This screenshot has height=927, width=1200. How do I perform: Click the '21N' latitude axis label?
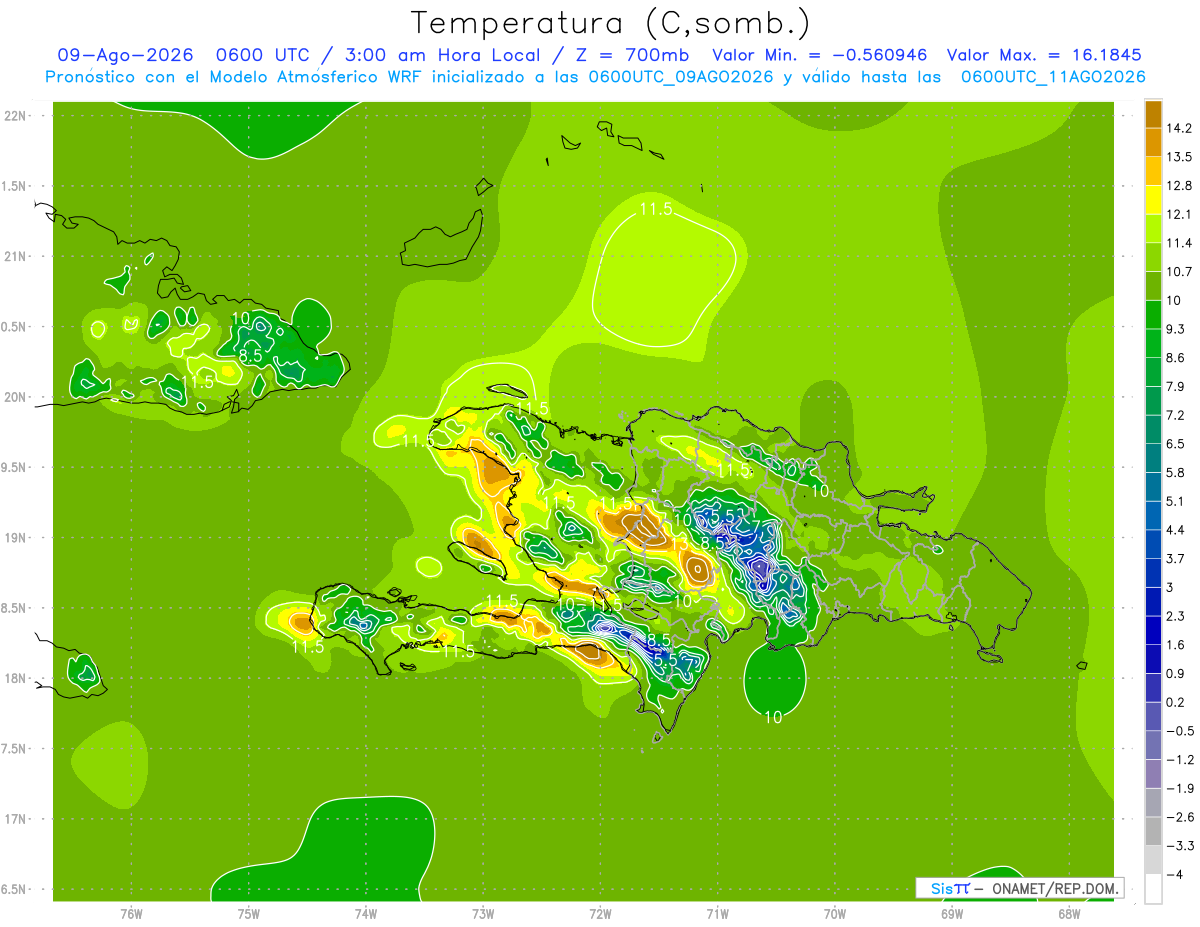tap(16, 257)
